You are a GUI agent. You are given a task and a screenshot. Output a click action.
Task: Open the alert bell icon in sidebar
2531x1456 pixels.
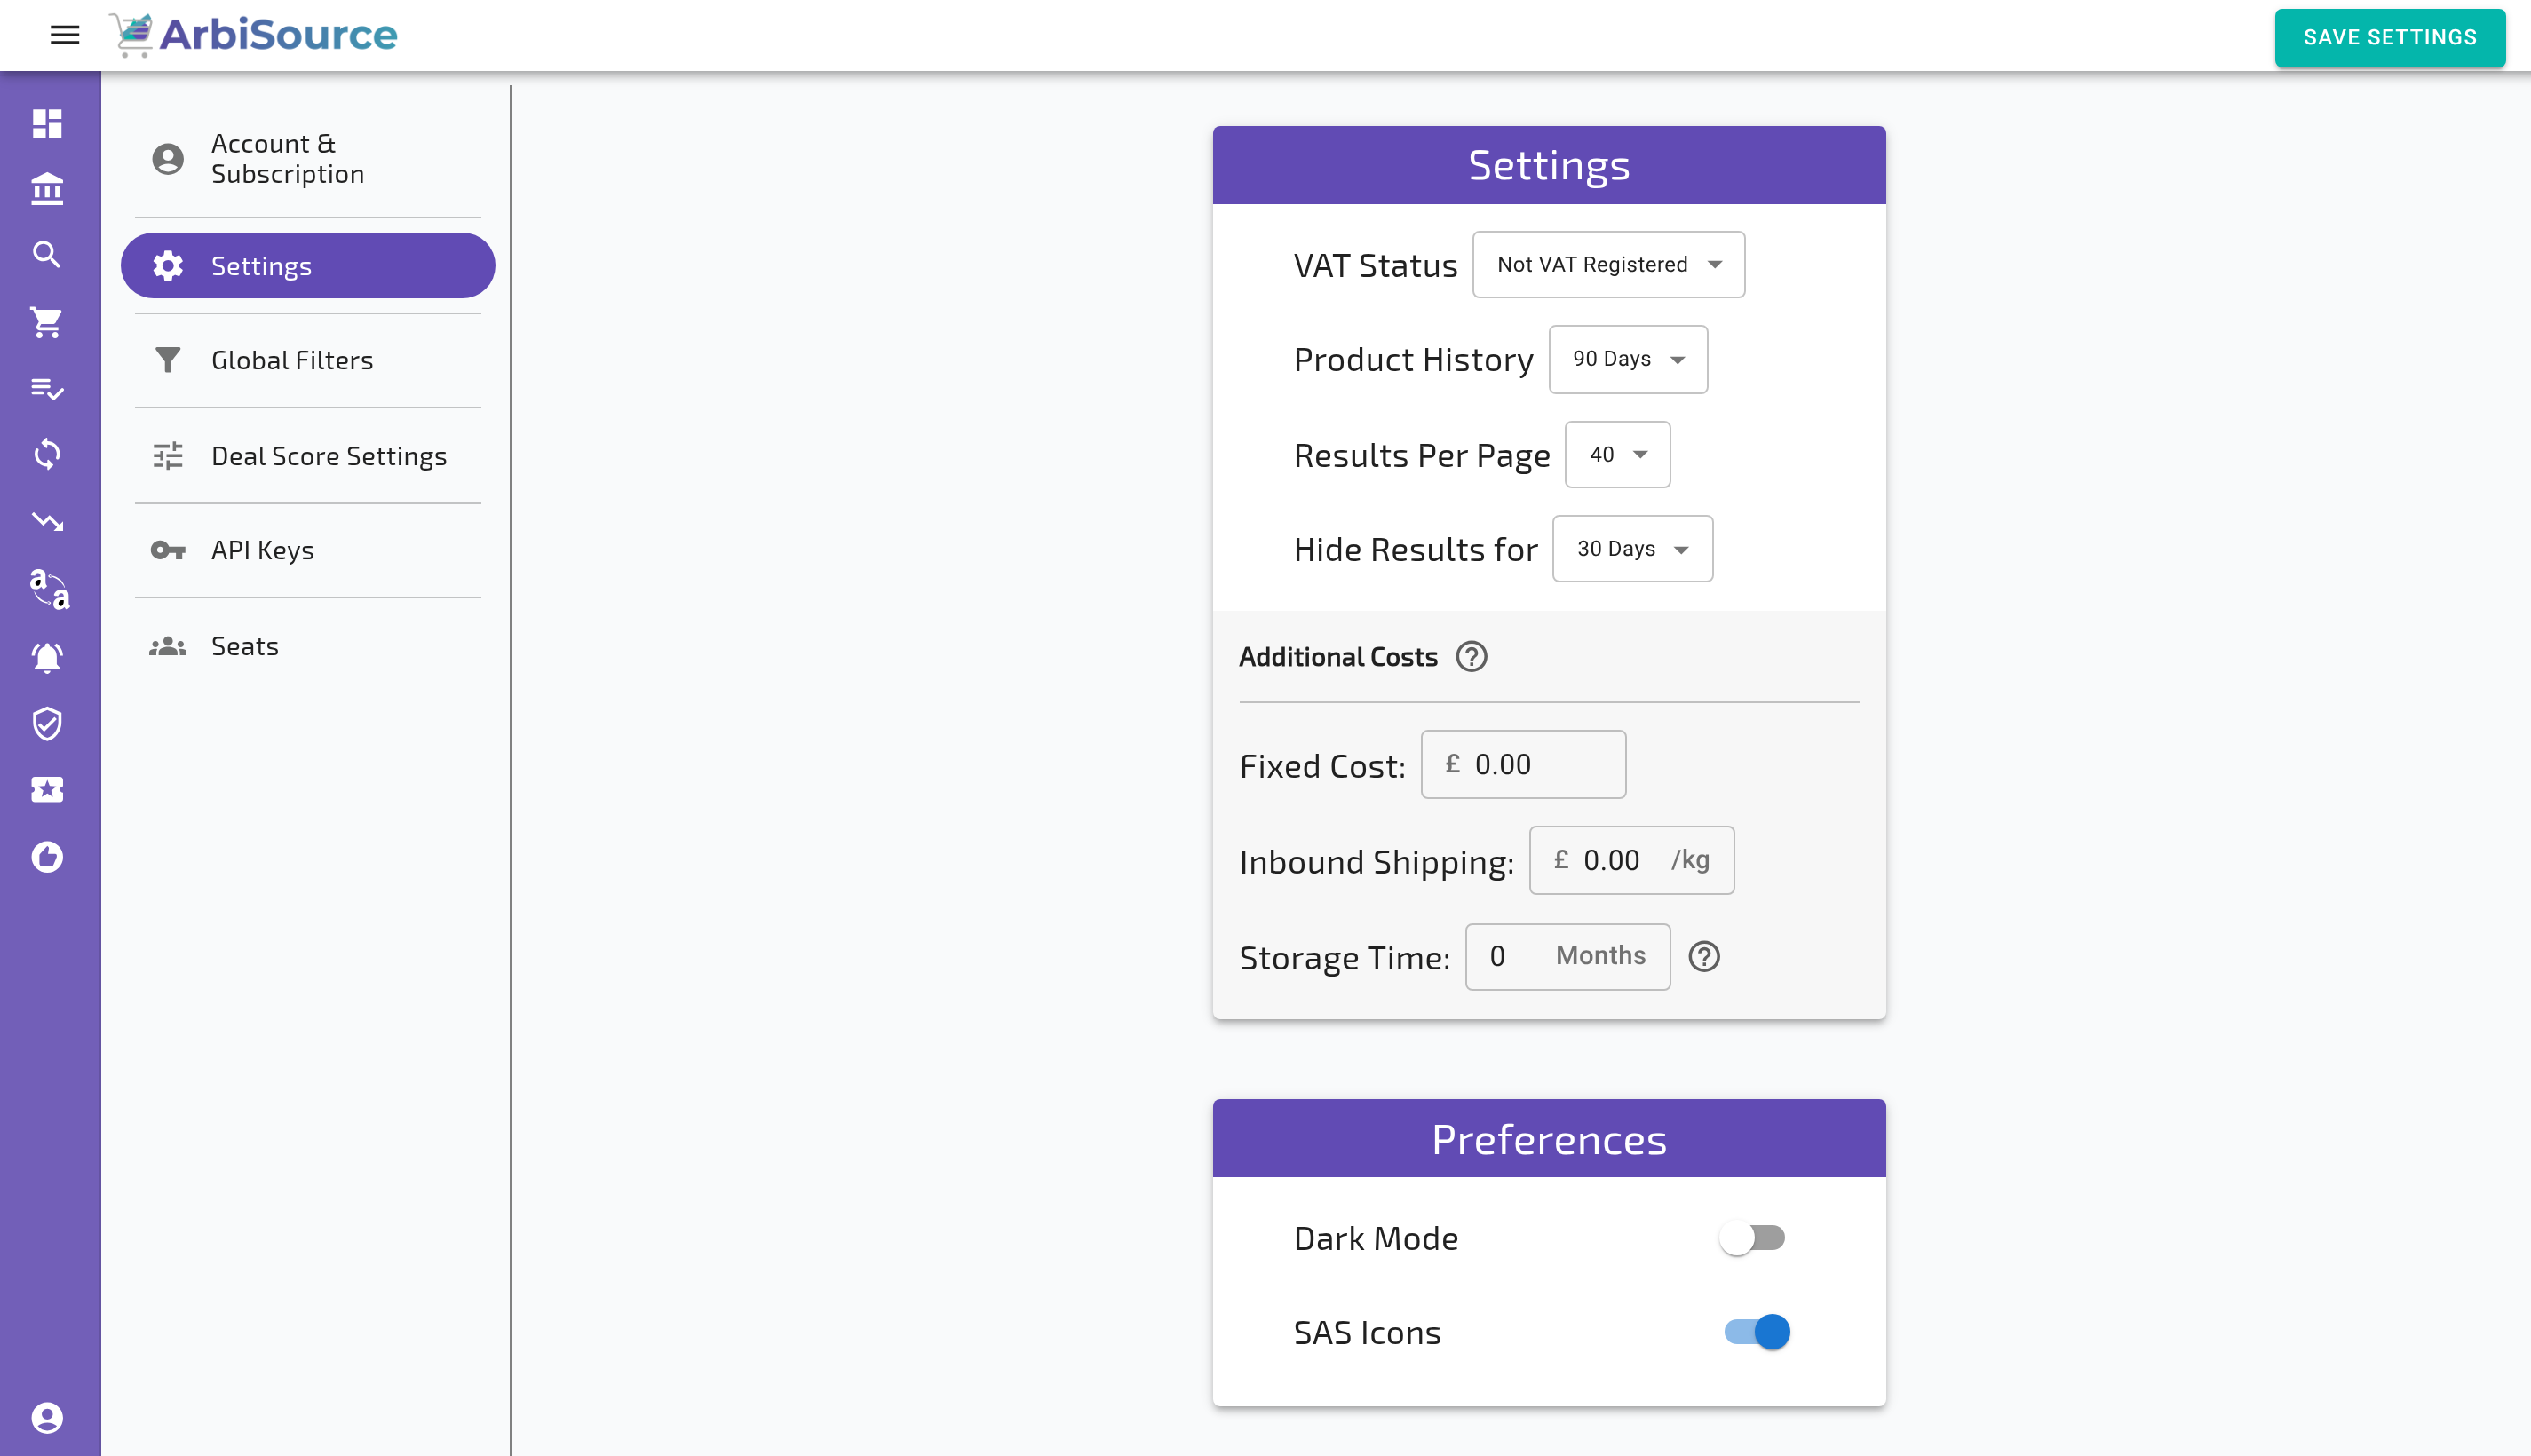(47, 657)
